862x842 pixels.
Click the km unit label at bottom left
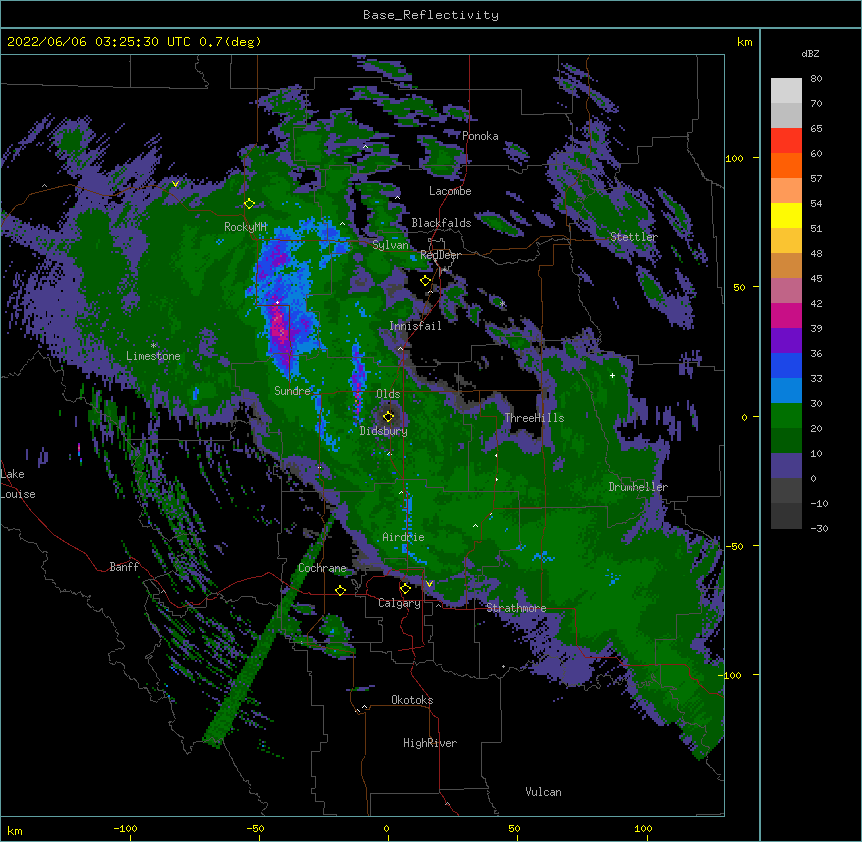(x=15, y=830)
